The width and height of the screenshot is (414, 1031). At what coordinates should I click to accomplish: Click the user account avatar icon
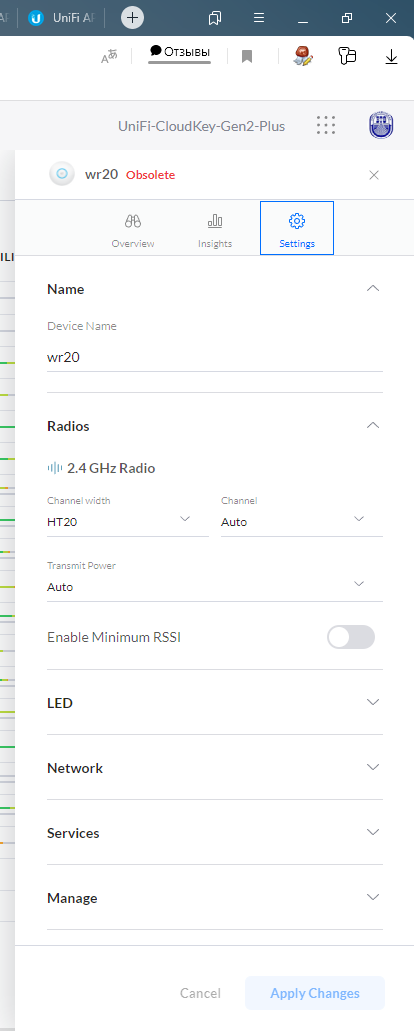point(382,126)
